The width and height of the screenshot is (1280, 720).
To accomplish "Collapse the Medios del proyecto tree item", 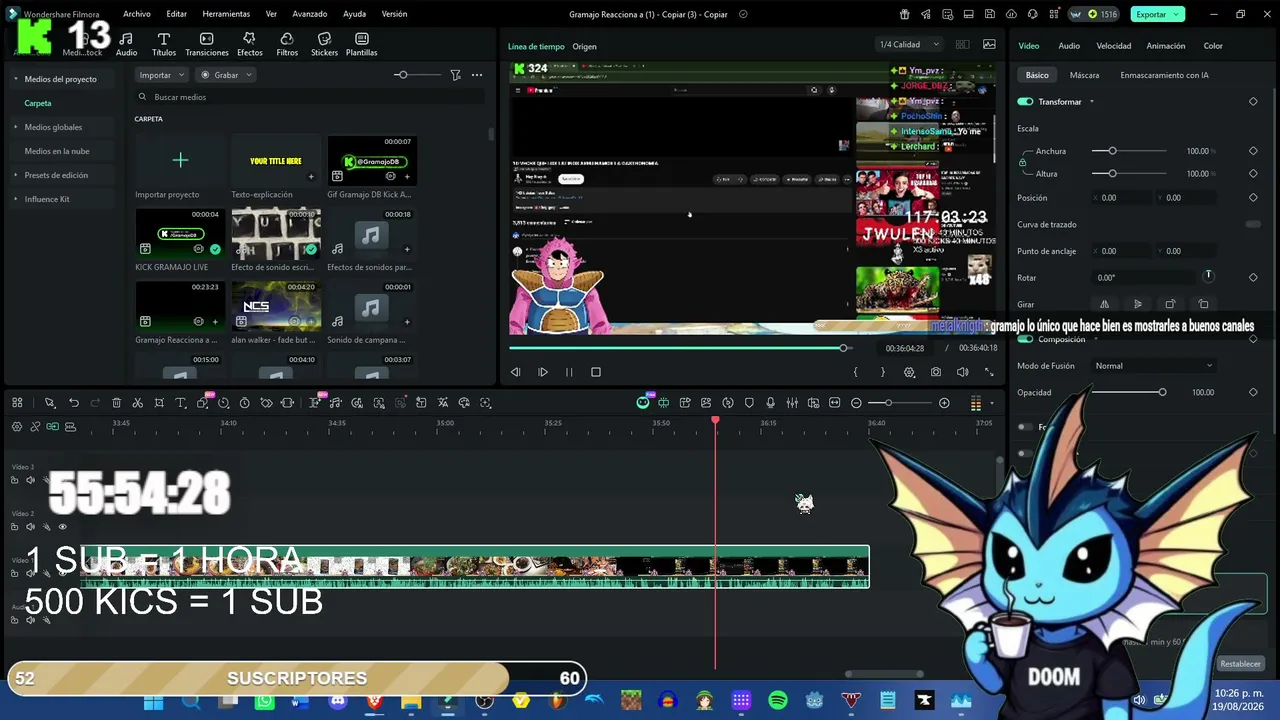I will pyautogui.click(x=16, y=79).
